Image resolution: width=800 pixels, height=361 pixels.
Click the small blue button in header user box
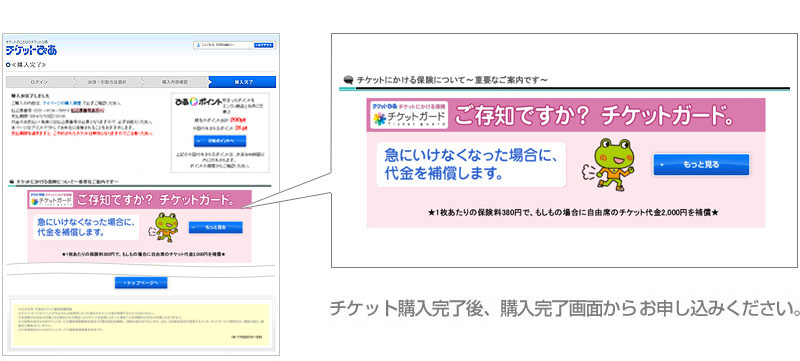pyautogui.click(x=264, y=45)
